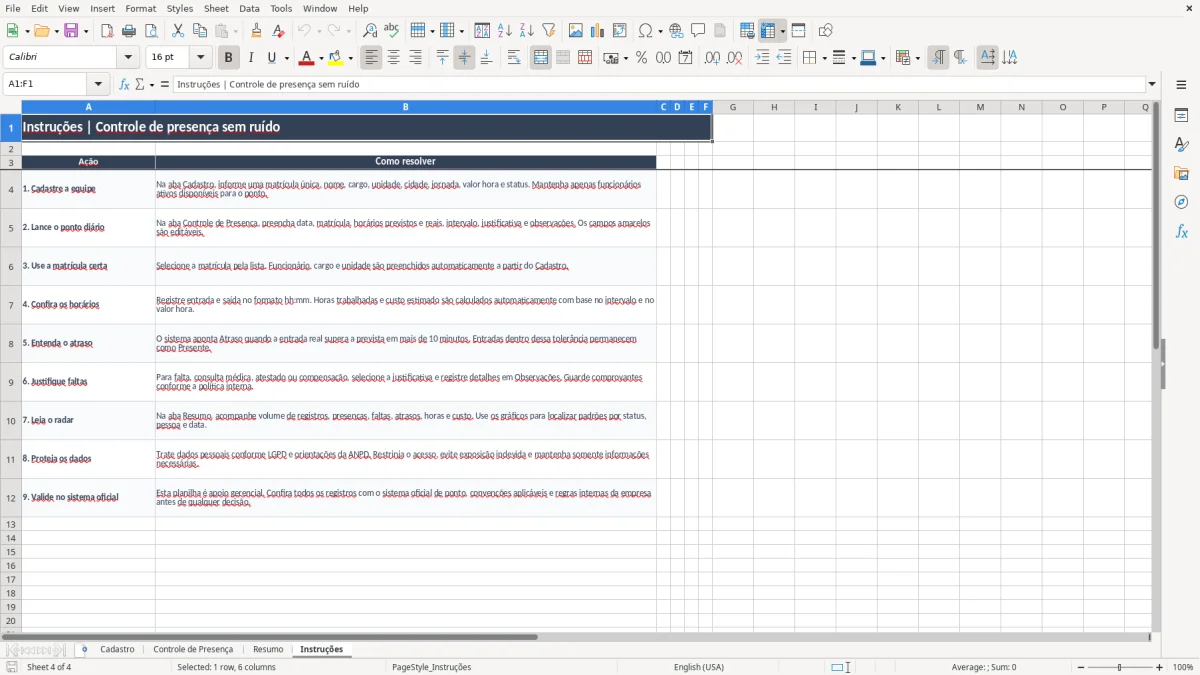Open the Sidebar Gallery icon
The image size is (1200, 675).
[x=1181, y=173]
